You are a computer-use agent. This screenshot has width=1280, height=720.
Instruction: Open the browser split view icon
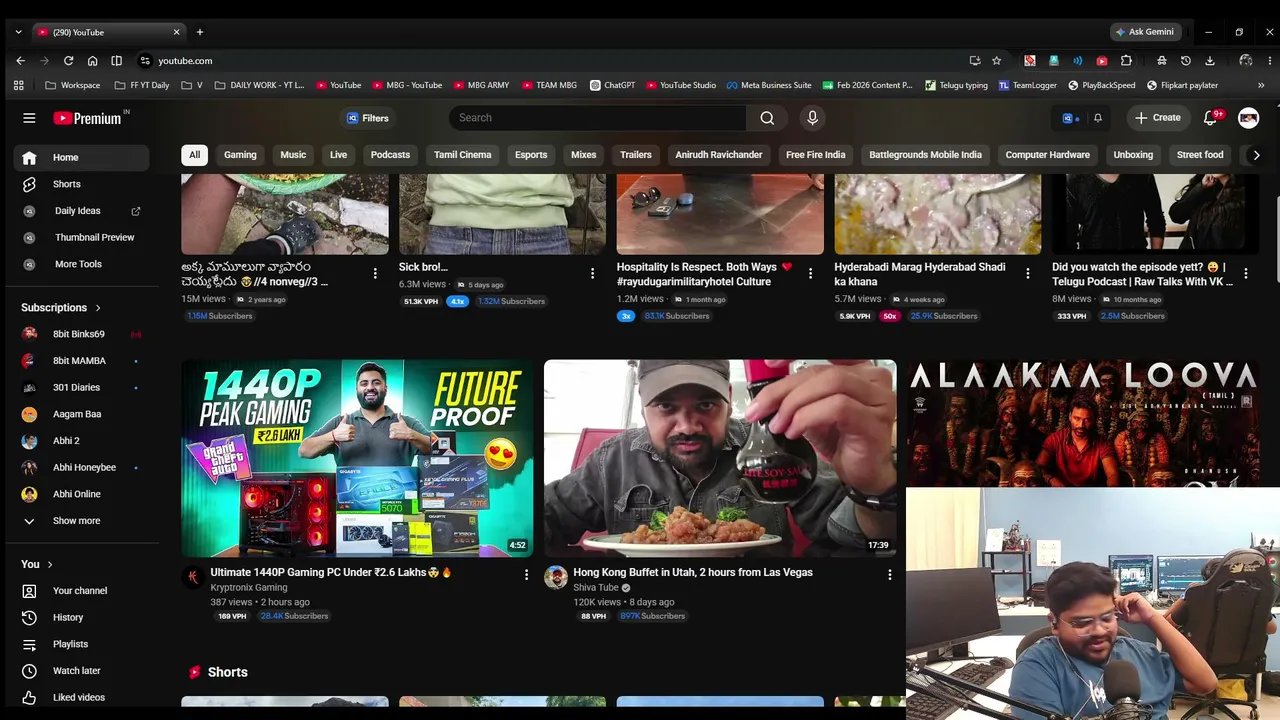(116, 61)
